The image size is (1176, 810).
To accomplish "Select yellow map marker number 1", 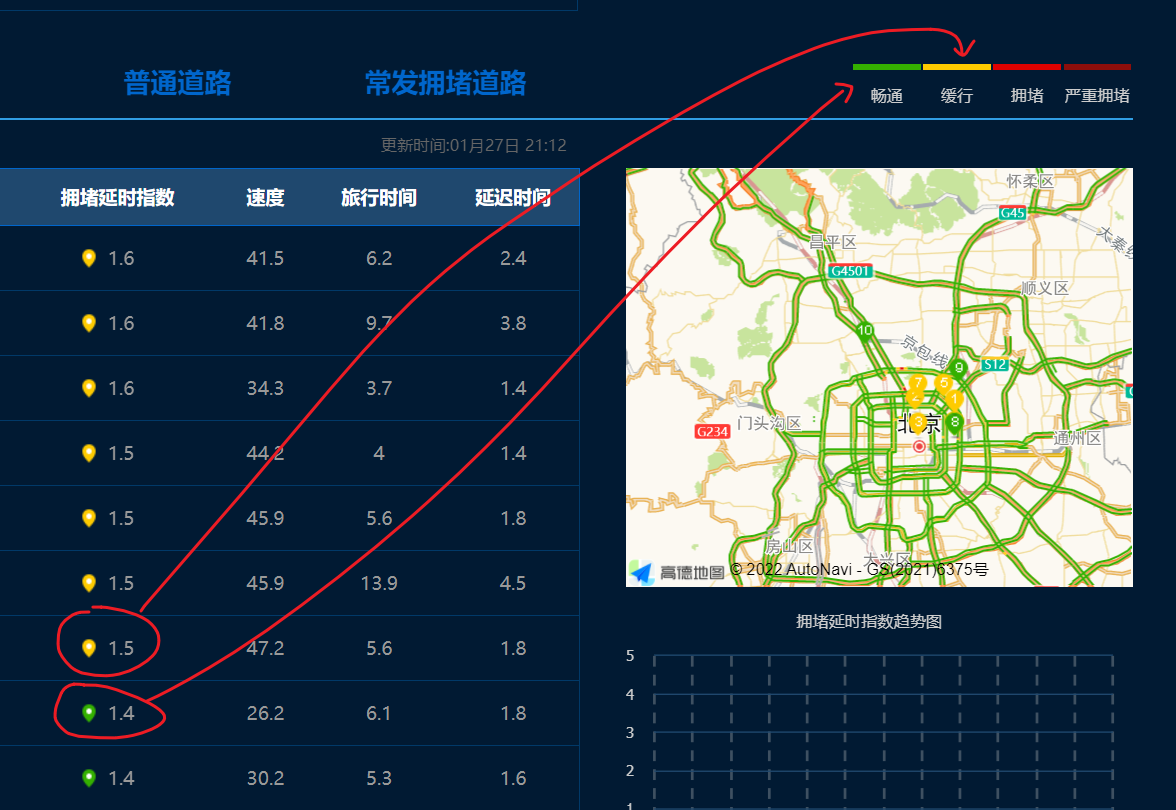I will click(x=954, y=400).
